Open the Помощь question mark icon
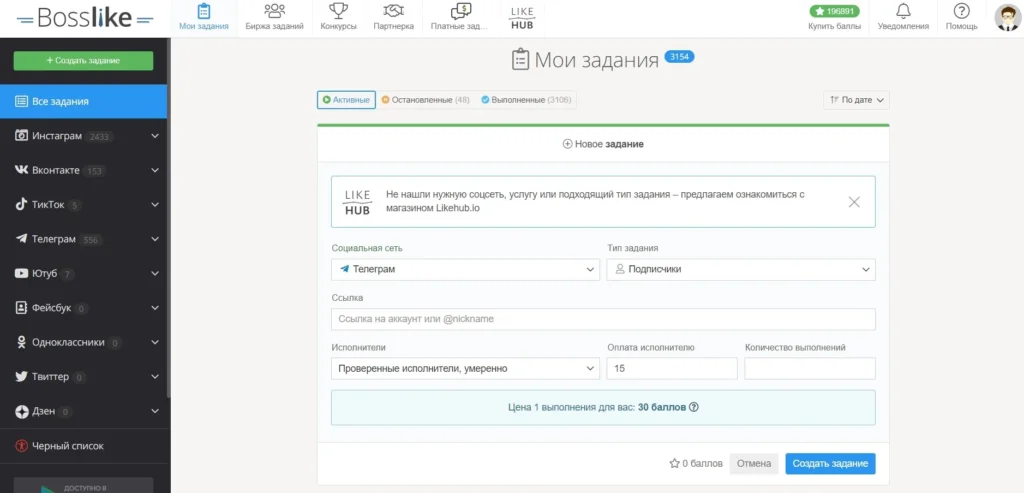 [961, 11]
